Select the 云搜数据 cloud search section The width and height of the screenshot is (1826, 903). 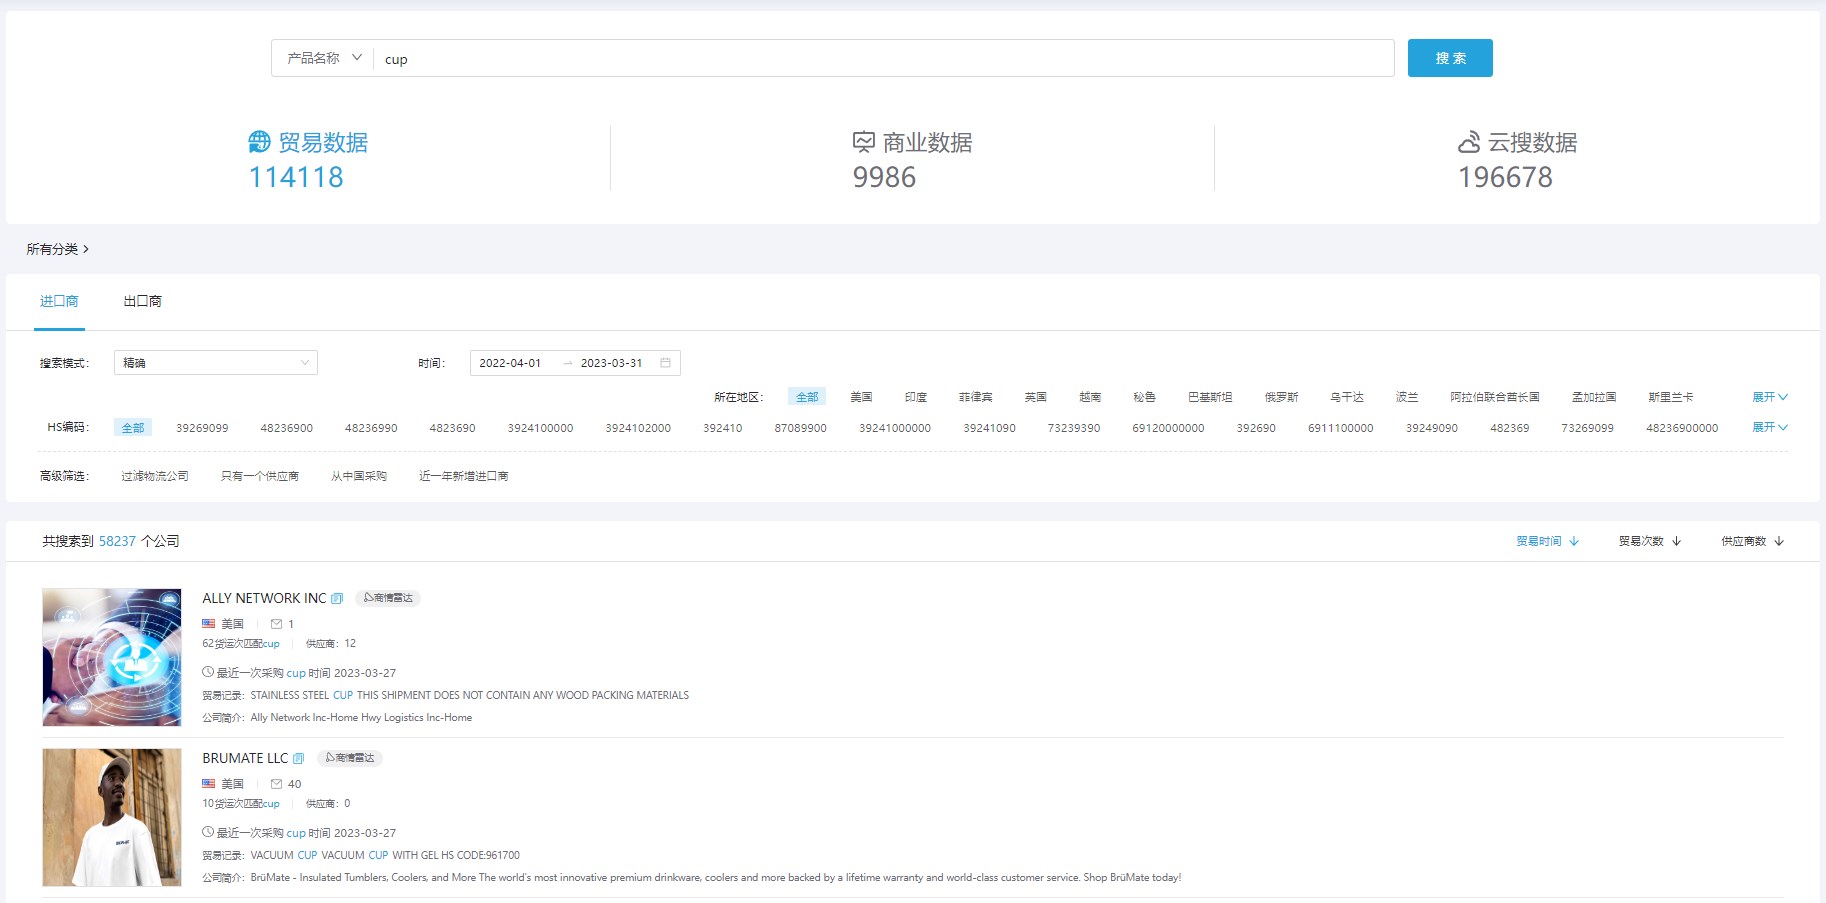pyautogui.click(x=1517, y=159)
